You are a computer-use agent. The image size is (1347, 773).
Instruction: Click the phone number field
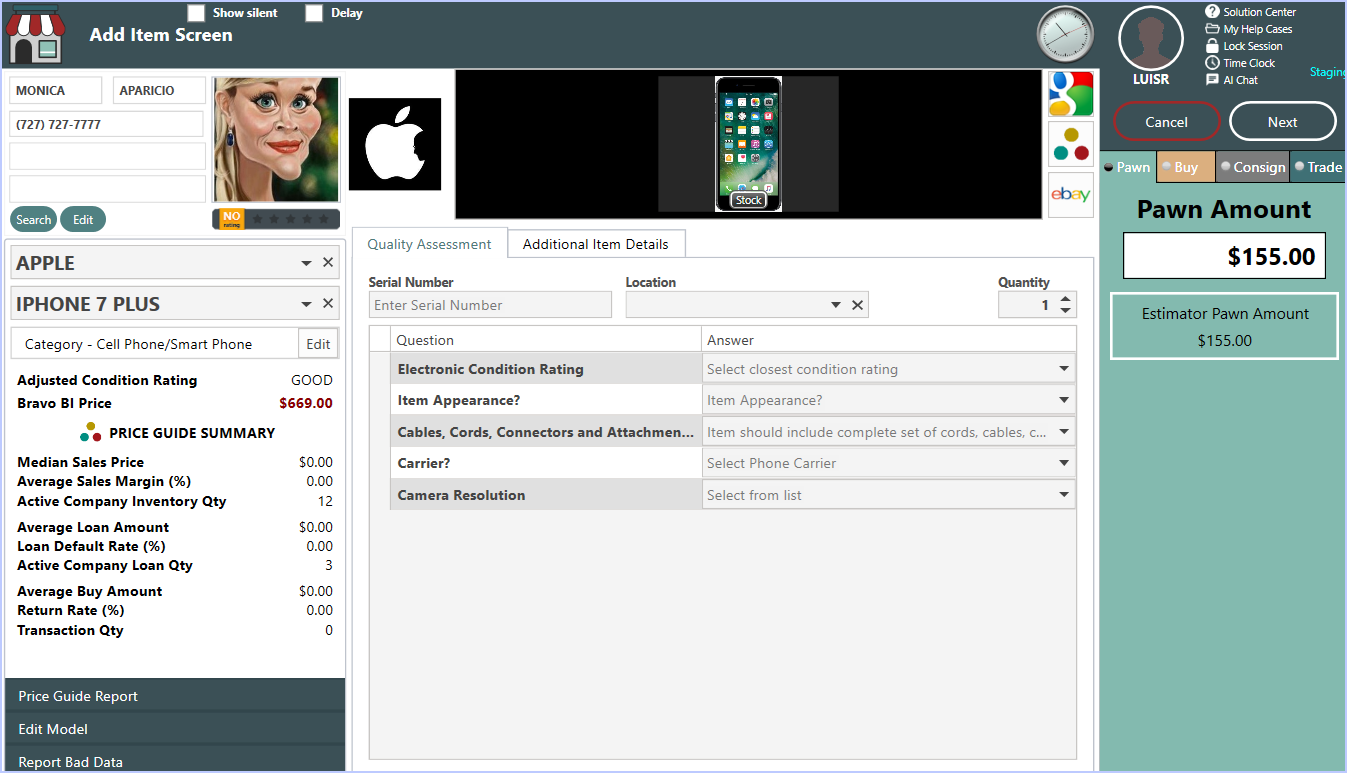[107, 124]
